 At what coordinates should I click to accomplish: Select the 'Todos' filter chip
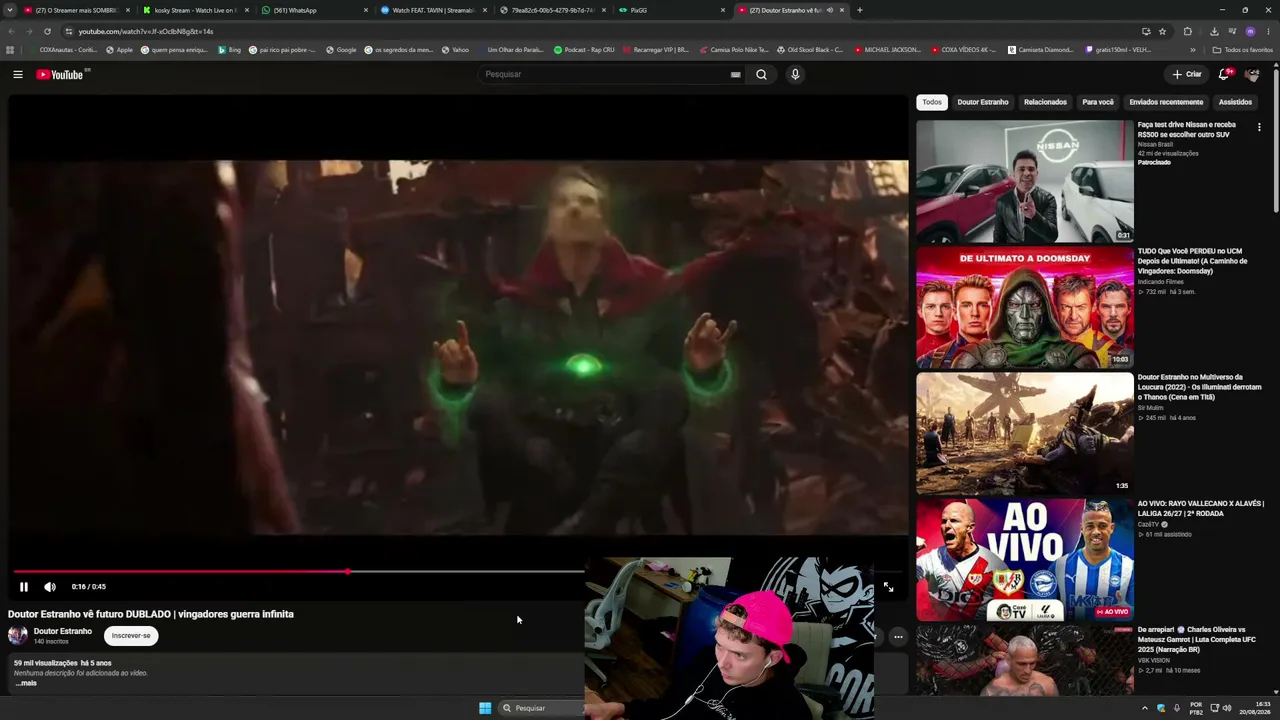(x=932, y=102)
